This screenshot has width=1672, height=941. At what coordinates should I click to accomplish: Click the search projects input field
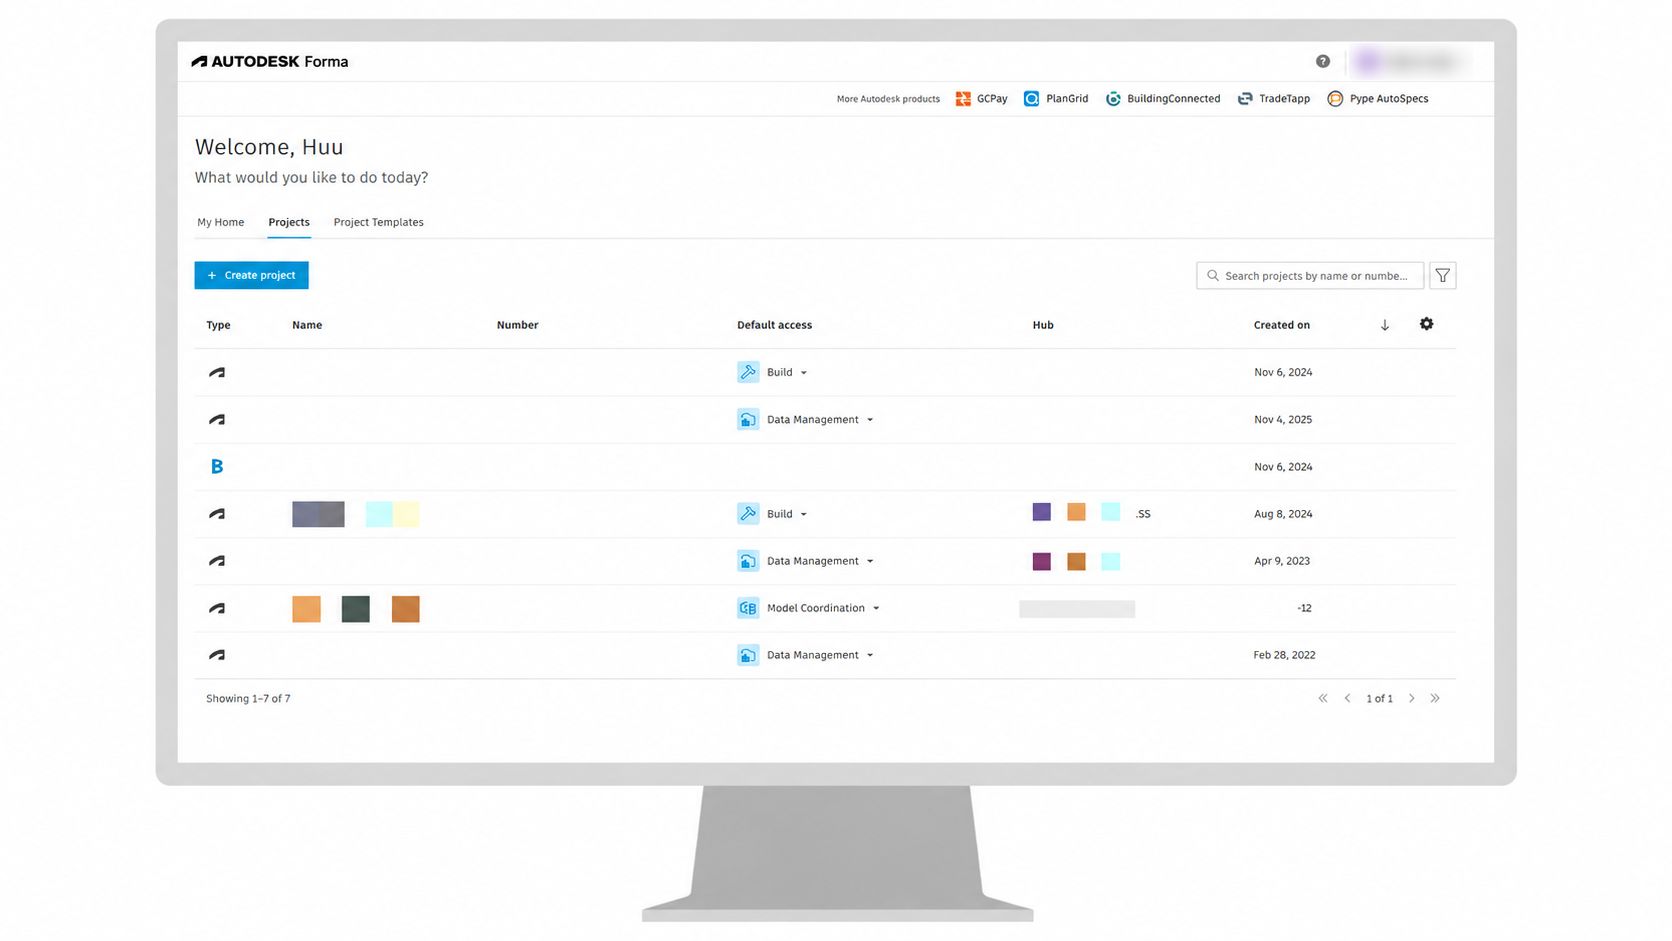tap(1310, 276)
